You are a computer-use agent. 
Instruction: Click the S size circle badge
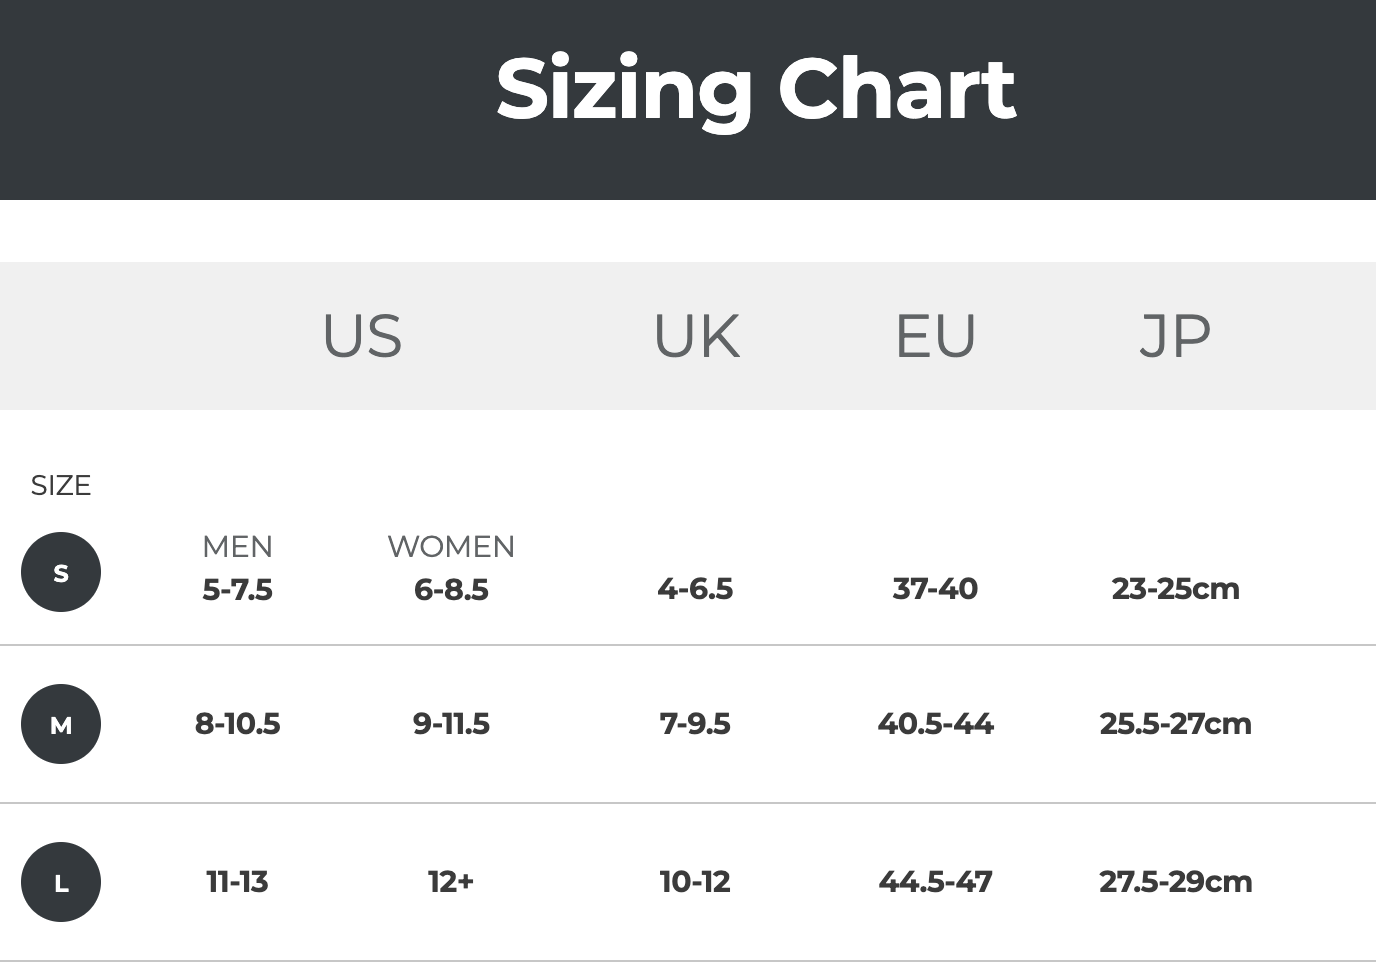coord(61,572)
